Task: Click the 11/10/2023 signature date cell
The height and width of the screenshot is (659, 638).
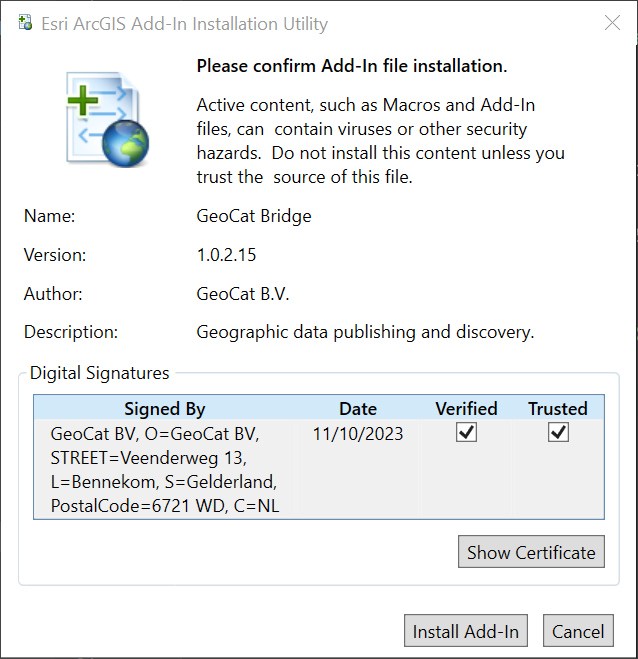Action: pyautogui.click(x=358, y=434)
